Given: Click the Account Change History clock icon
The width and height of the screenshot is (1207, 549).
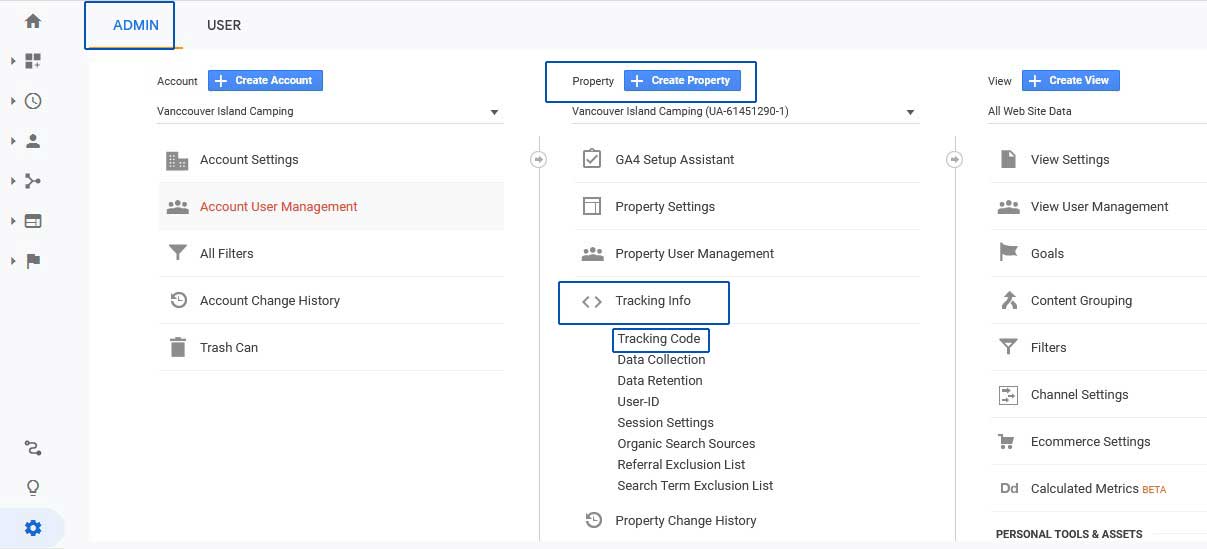Looking at the screenshot, I should tap(177, 301).
